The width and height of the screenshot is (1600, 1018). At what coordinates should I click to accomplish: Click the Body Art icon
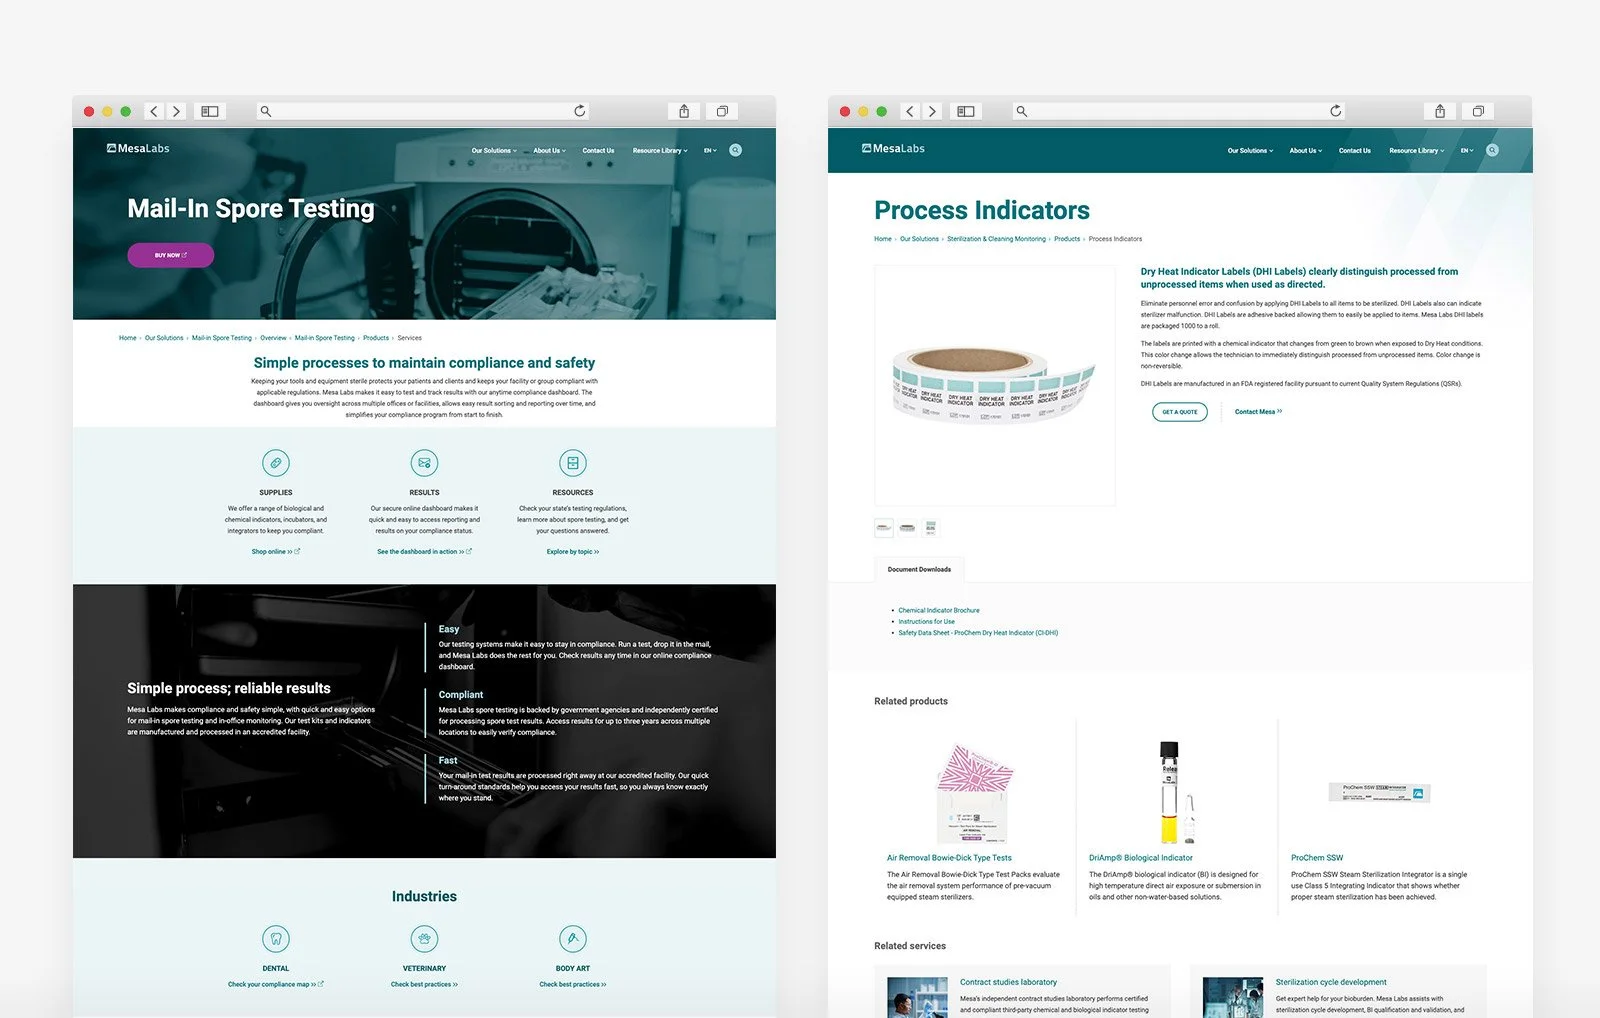click(573, 939)
